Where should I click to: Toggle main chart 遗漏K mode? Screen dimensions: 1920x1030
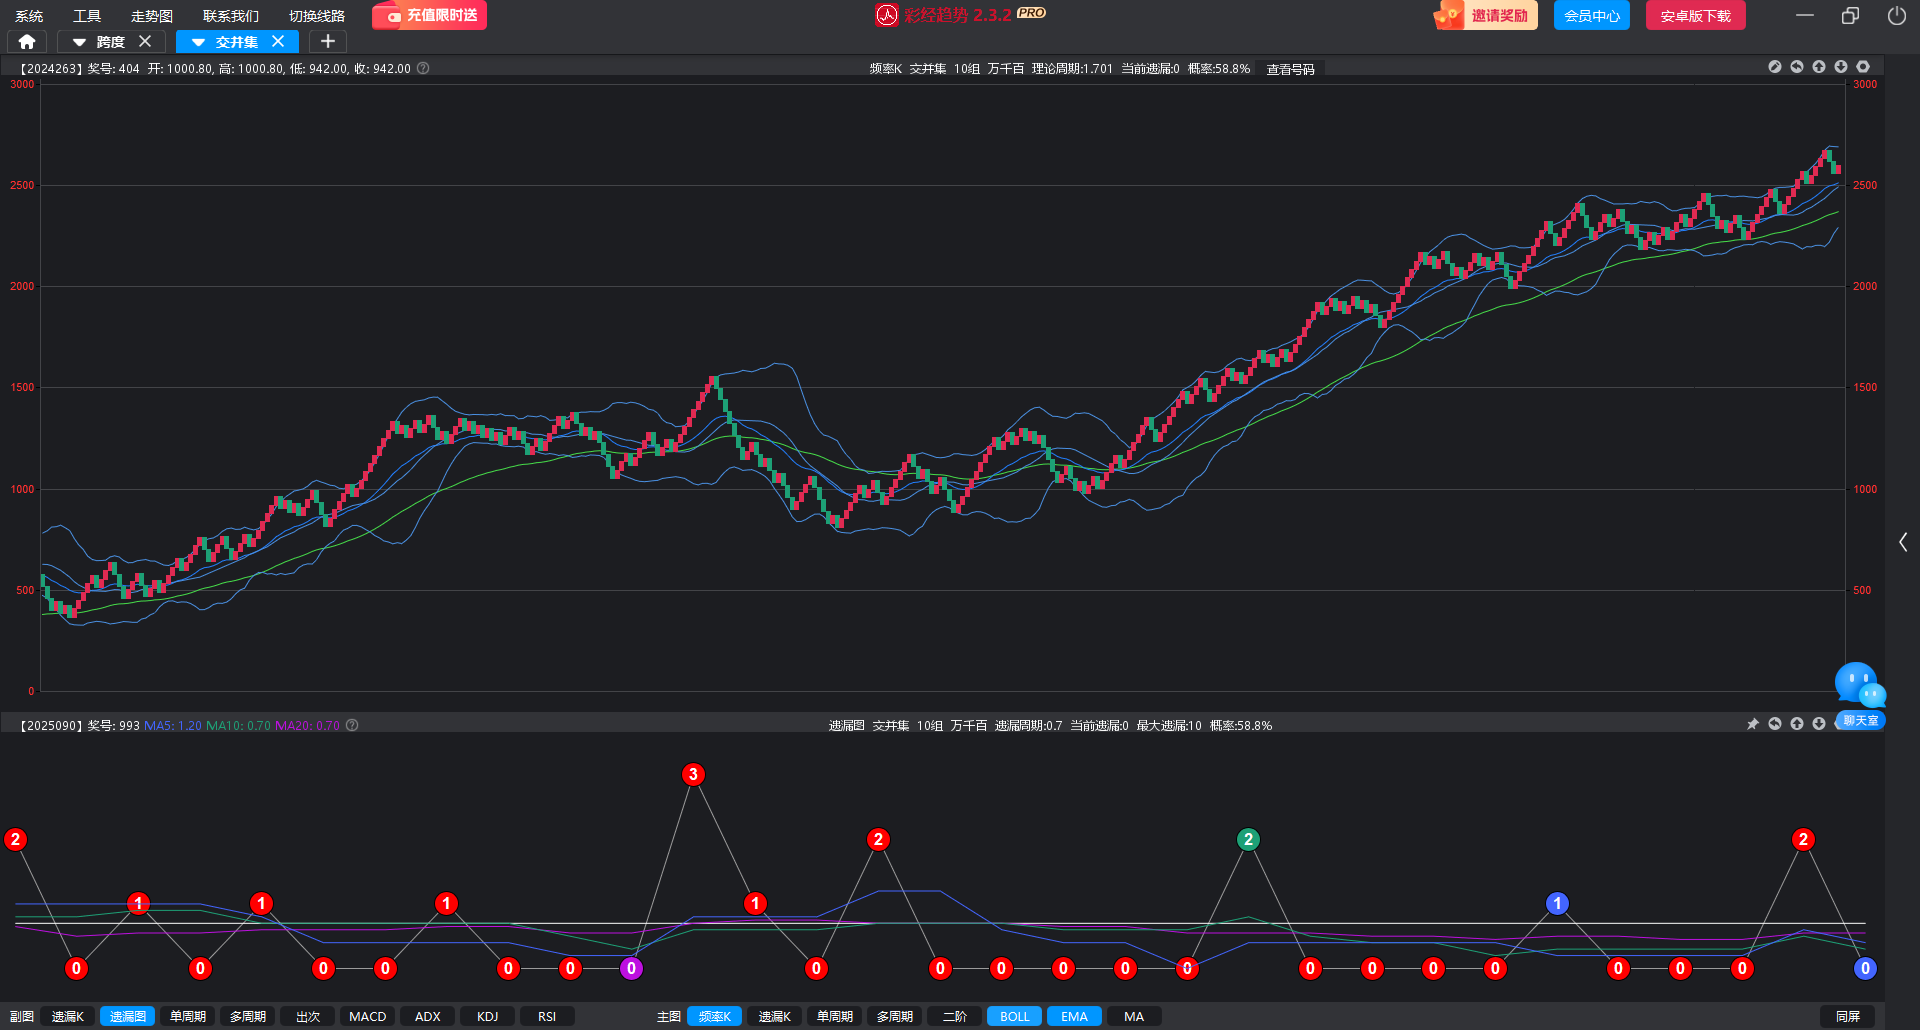click(x=775, y=1016)
